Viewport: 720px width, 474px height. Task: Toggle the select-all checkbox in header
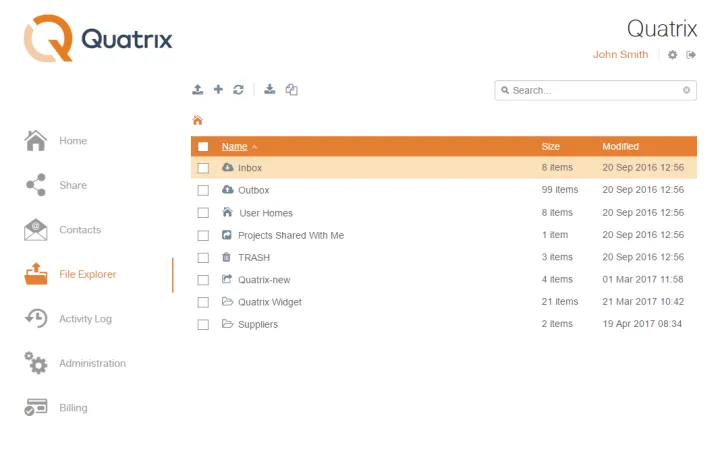[203, 147]
